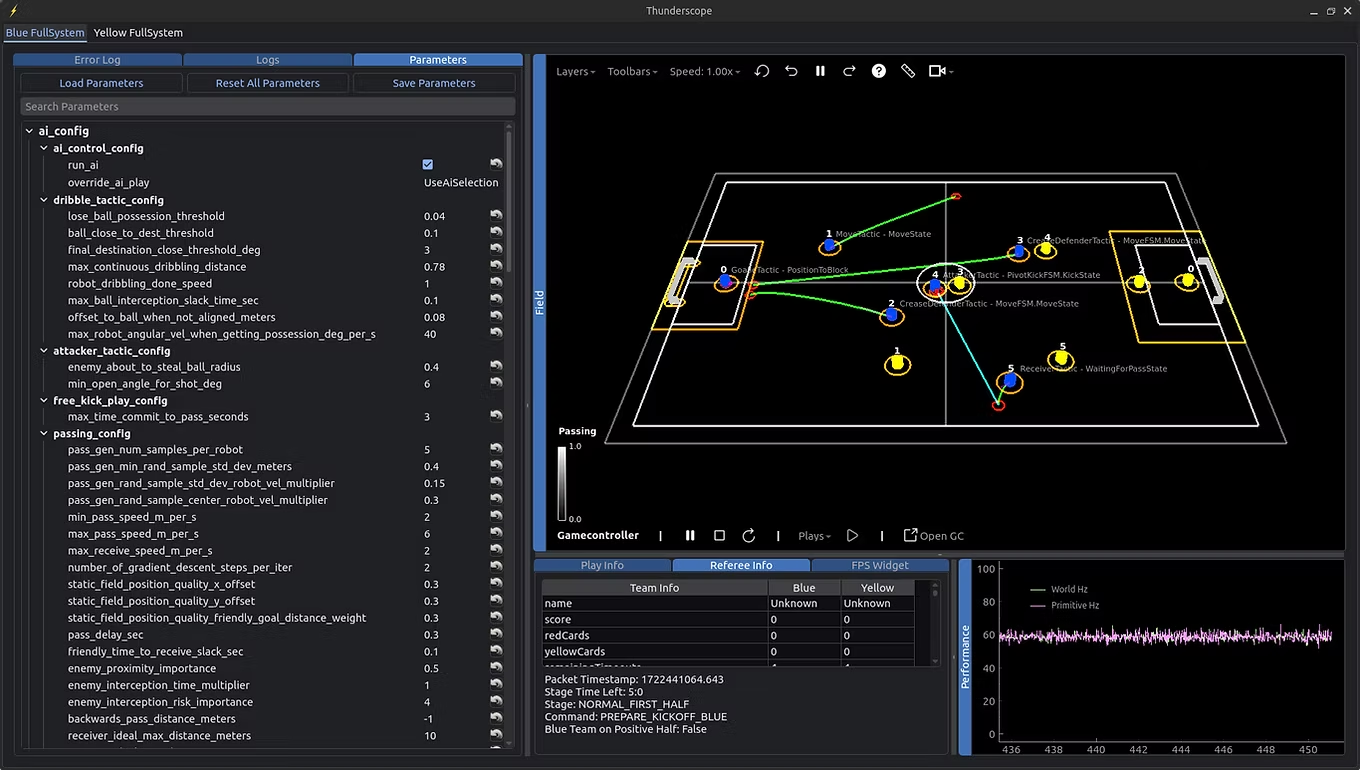This screenshot has width=1360, height=770.
Task: Switch to the FPS Widget tab
Action: click(880, 565)
